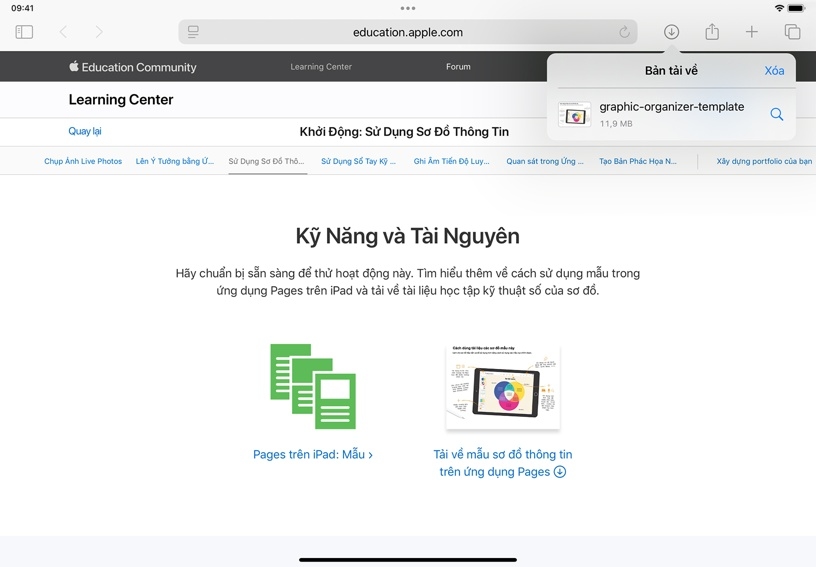Viewport: 816px width, 567px height.
Task: Open Learning Center in navigation bar
Action: point(321,67)
